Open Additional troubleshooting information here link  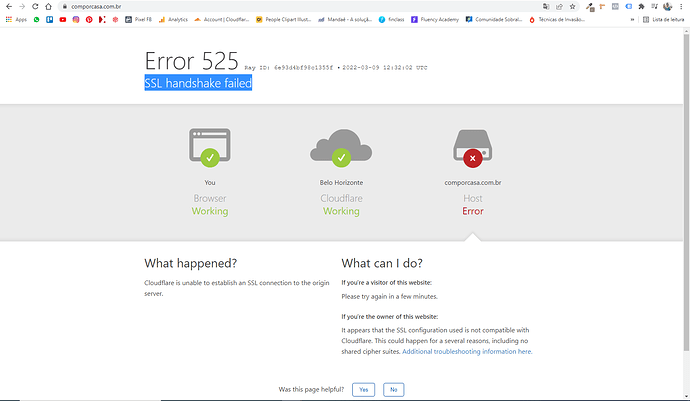click(x=467, y=351)
